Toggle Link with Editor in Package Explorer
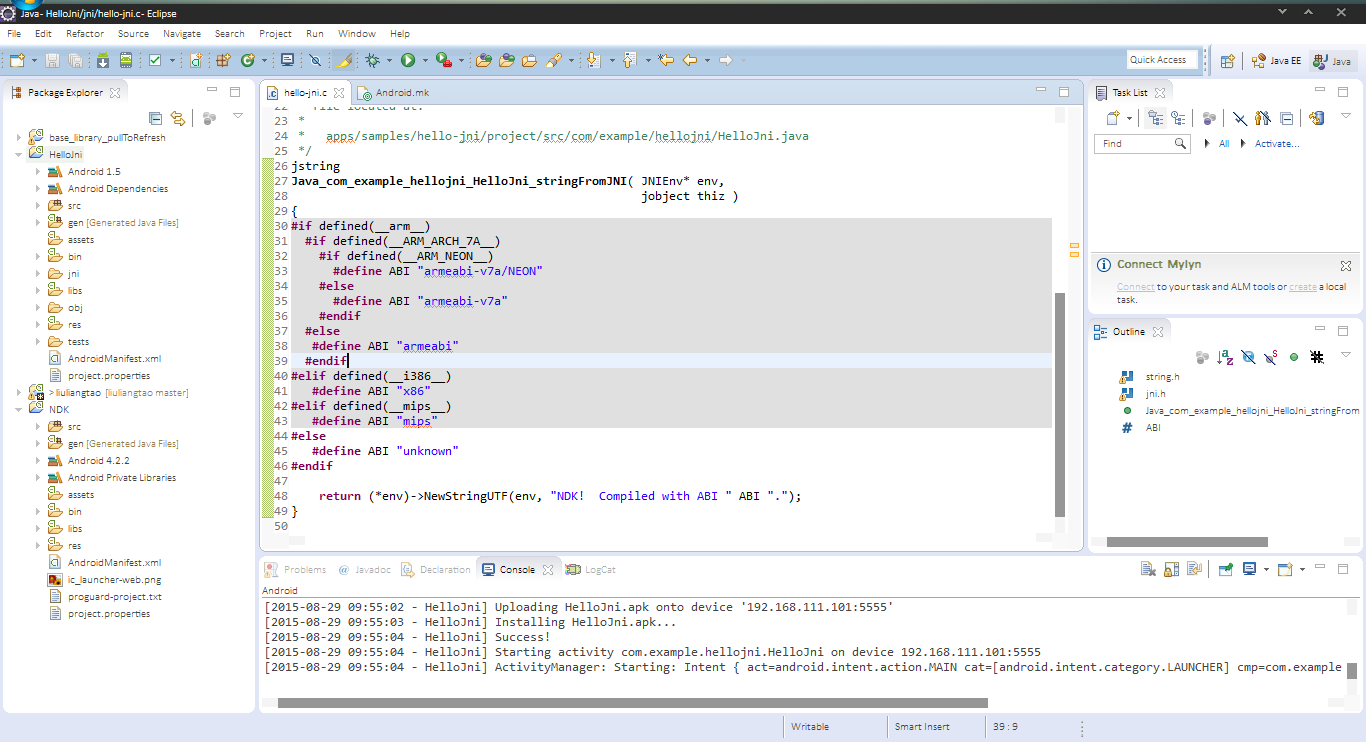Image resolution: width=1366 pixels, height=742 pixels. pos(178,118)
